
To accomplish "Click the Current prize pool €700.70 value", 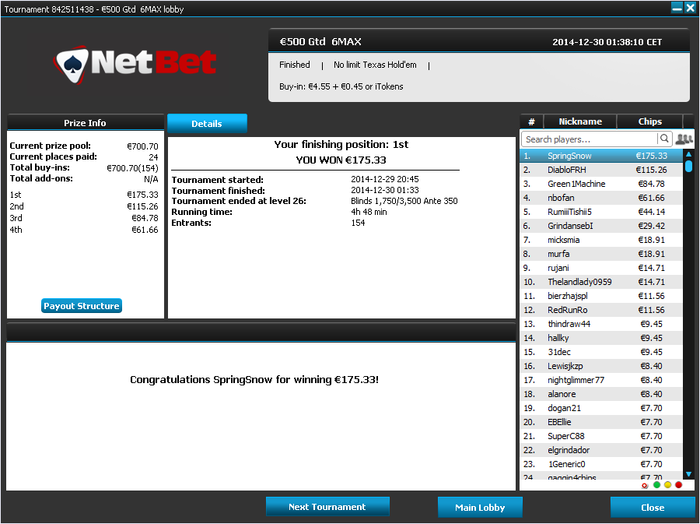I will (142, 146).
